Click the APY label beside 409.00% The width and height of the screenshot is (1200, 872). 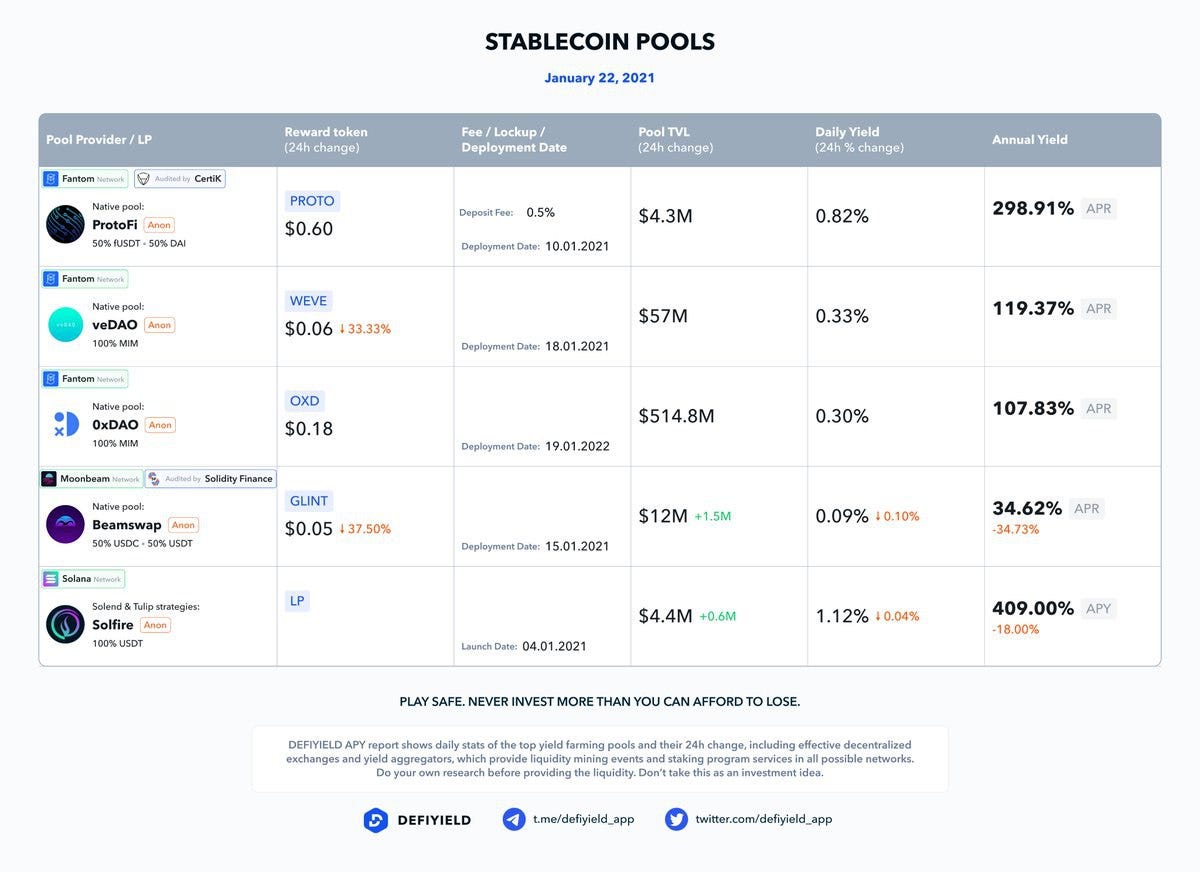pos(1099,608)
